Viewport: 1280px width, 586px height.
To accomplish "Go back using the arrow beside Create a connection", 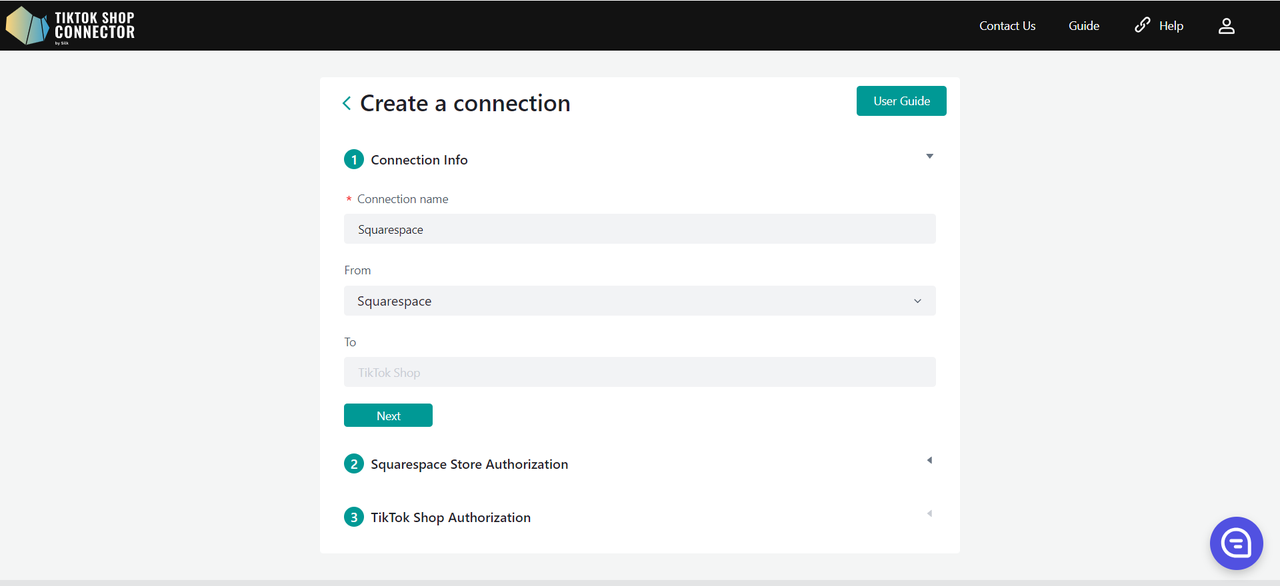I will tap(346, 103).
